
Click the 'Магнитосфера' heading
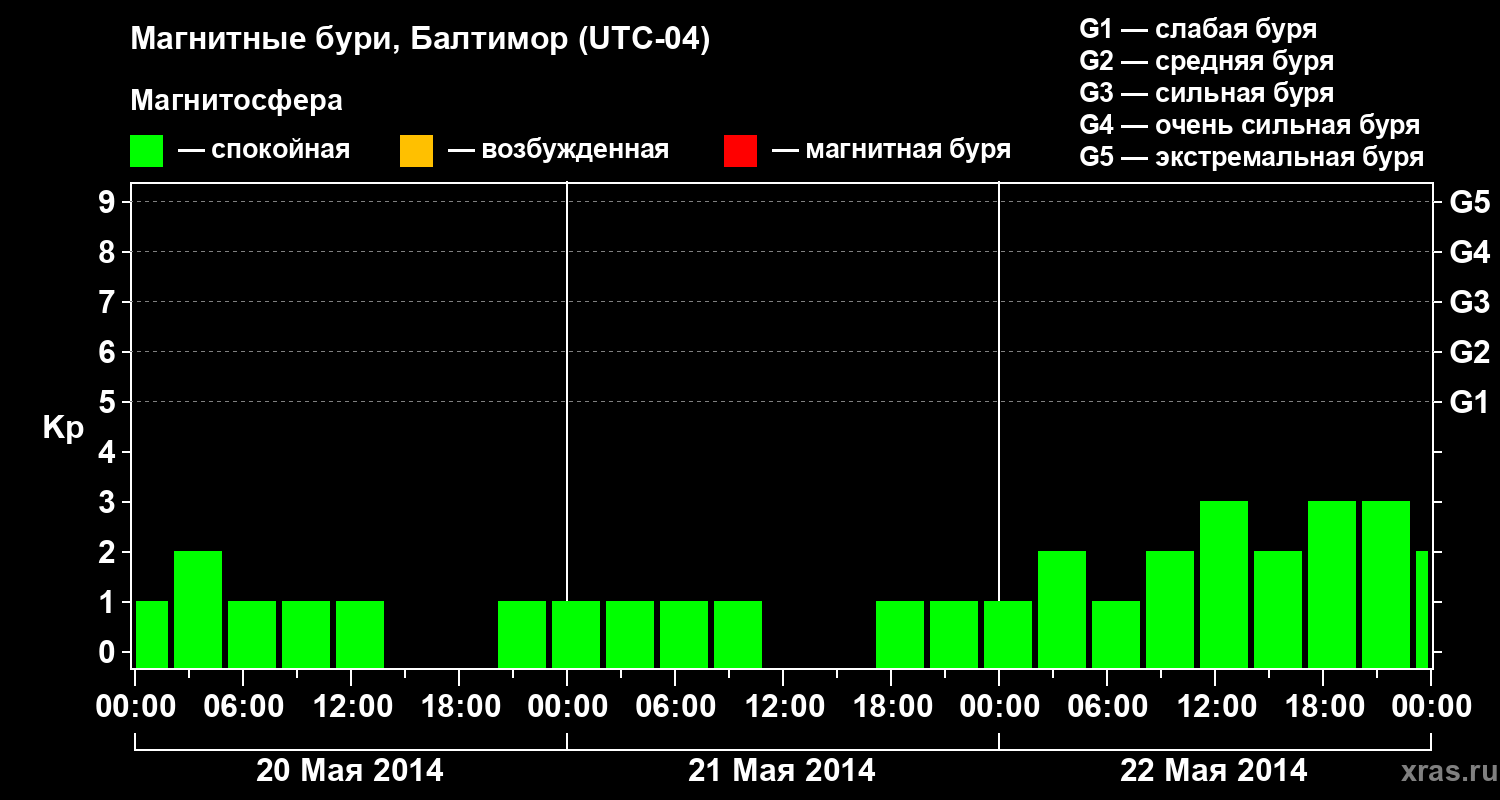pos(236,101)
